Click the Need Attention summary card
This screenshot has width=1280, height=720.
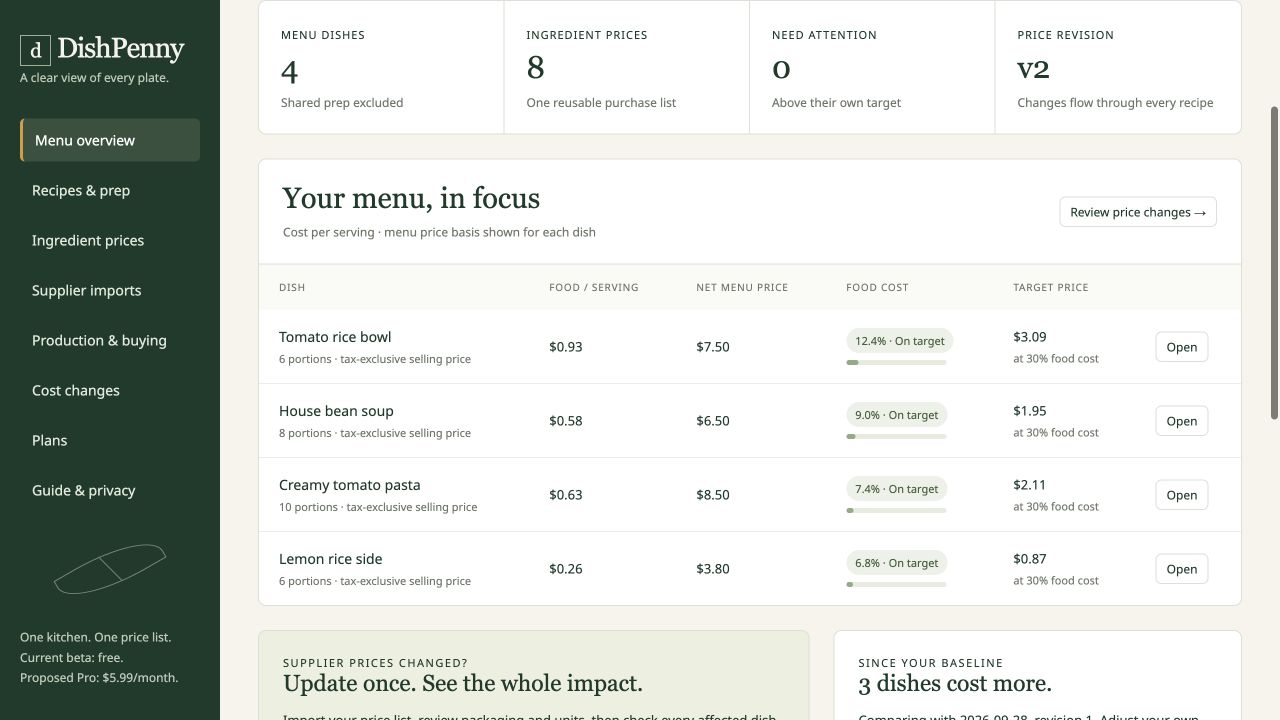coord(872,67)
